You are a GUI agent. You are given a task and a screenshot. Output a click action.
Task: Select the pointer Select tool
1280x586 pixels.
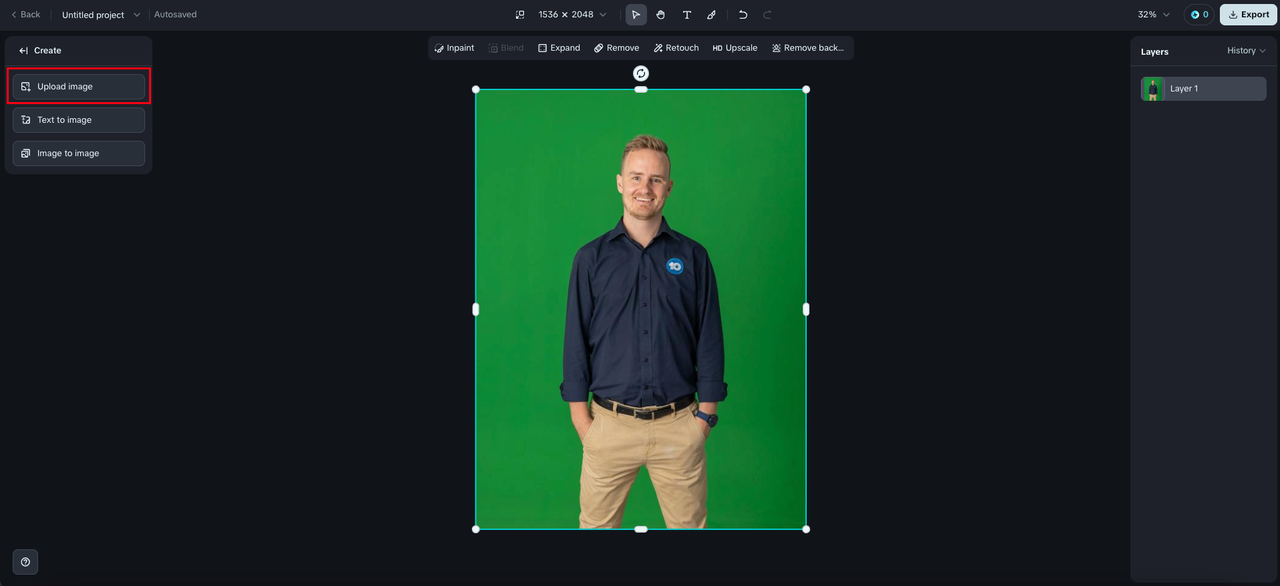[x=636, y=15]
